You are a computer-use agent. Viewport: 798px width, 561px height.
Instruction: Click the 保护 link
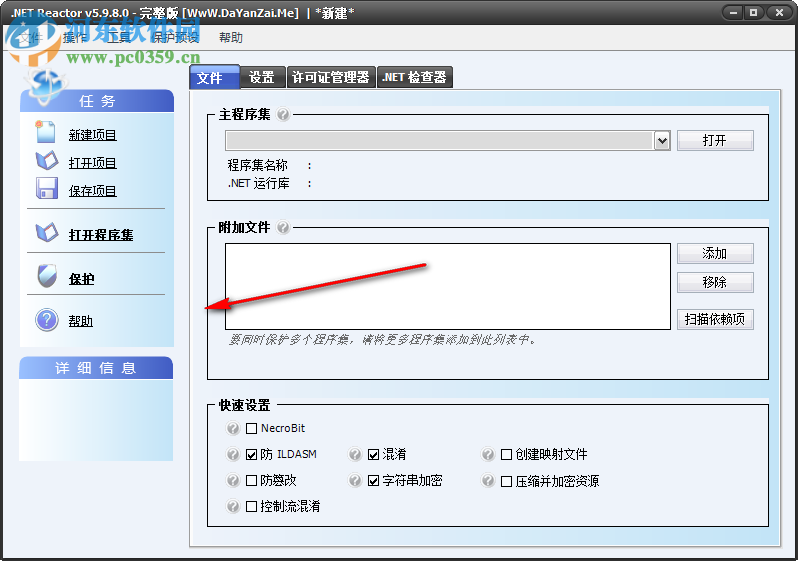tap(81, 279)
